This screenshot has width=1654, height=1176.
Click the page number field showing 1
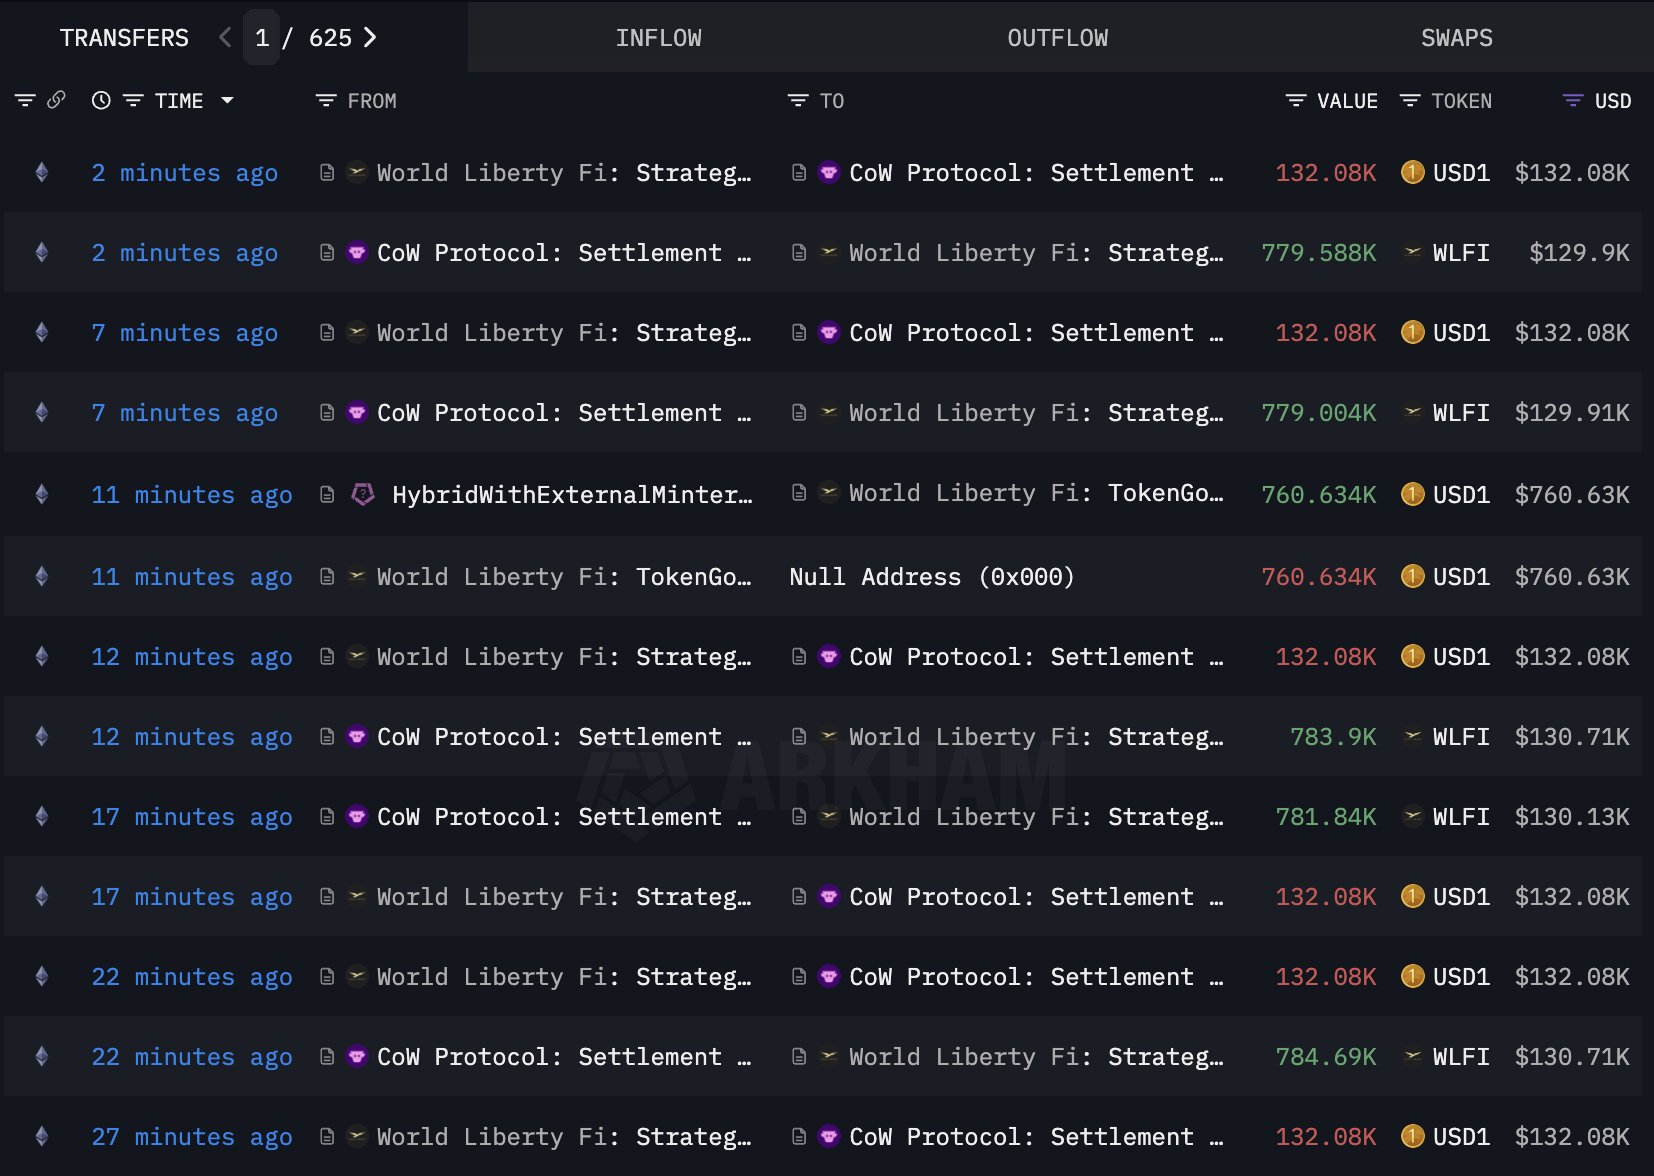coord(262,37)
